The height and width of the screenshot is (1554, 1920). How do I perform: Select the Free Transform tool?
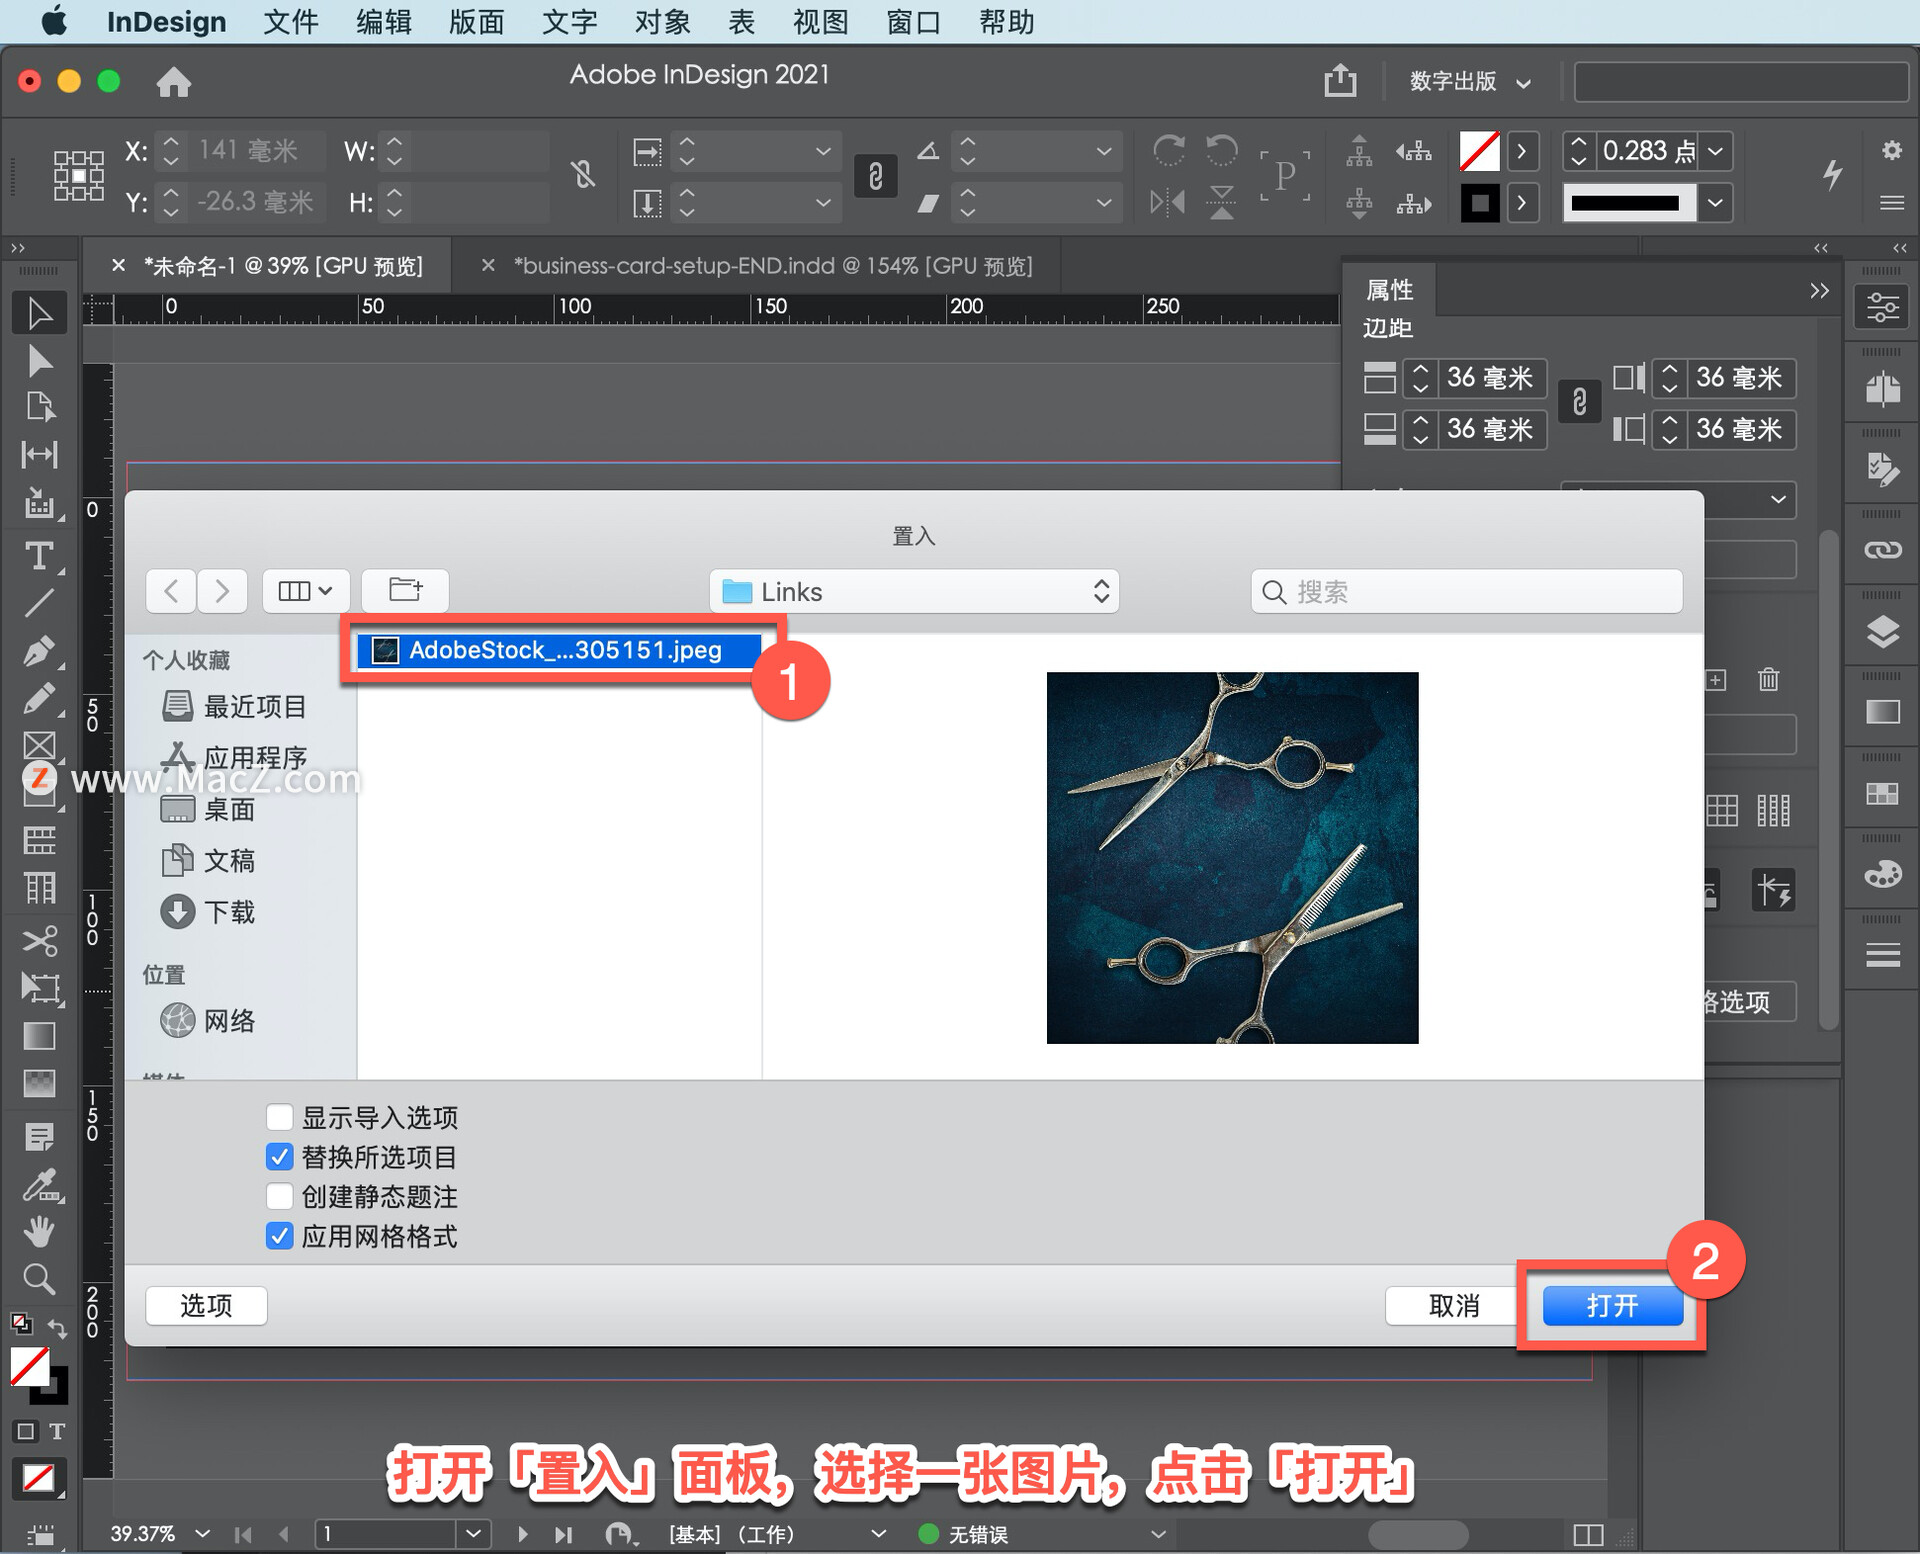coord(40,988)
